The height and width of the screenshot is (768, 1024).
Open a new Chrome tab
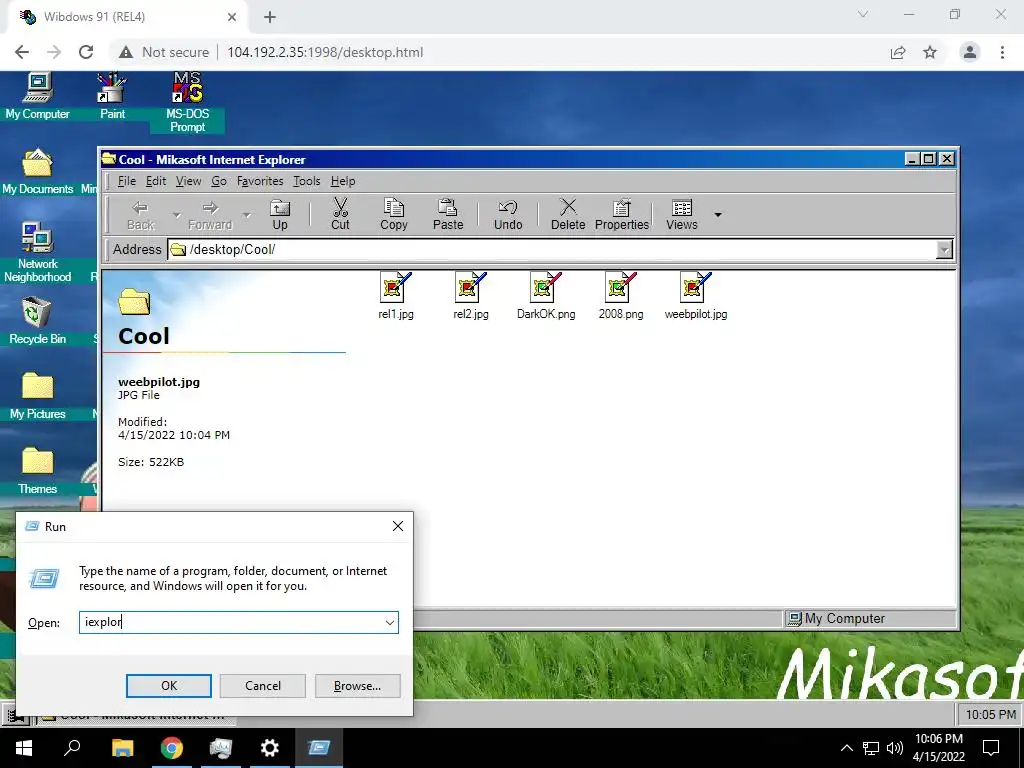click(270, 17)
